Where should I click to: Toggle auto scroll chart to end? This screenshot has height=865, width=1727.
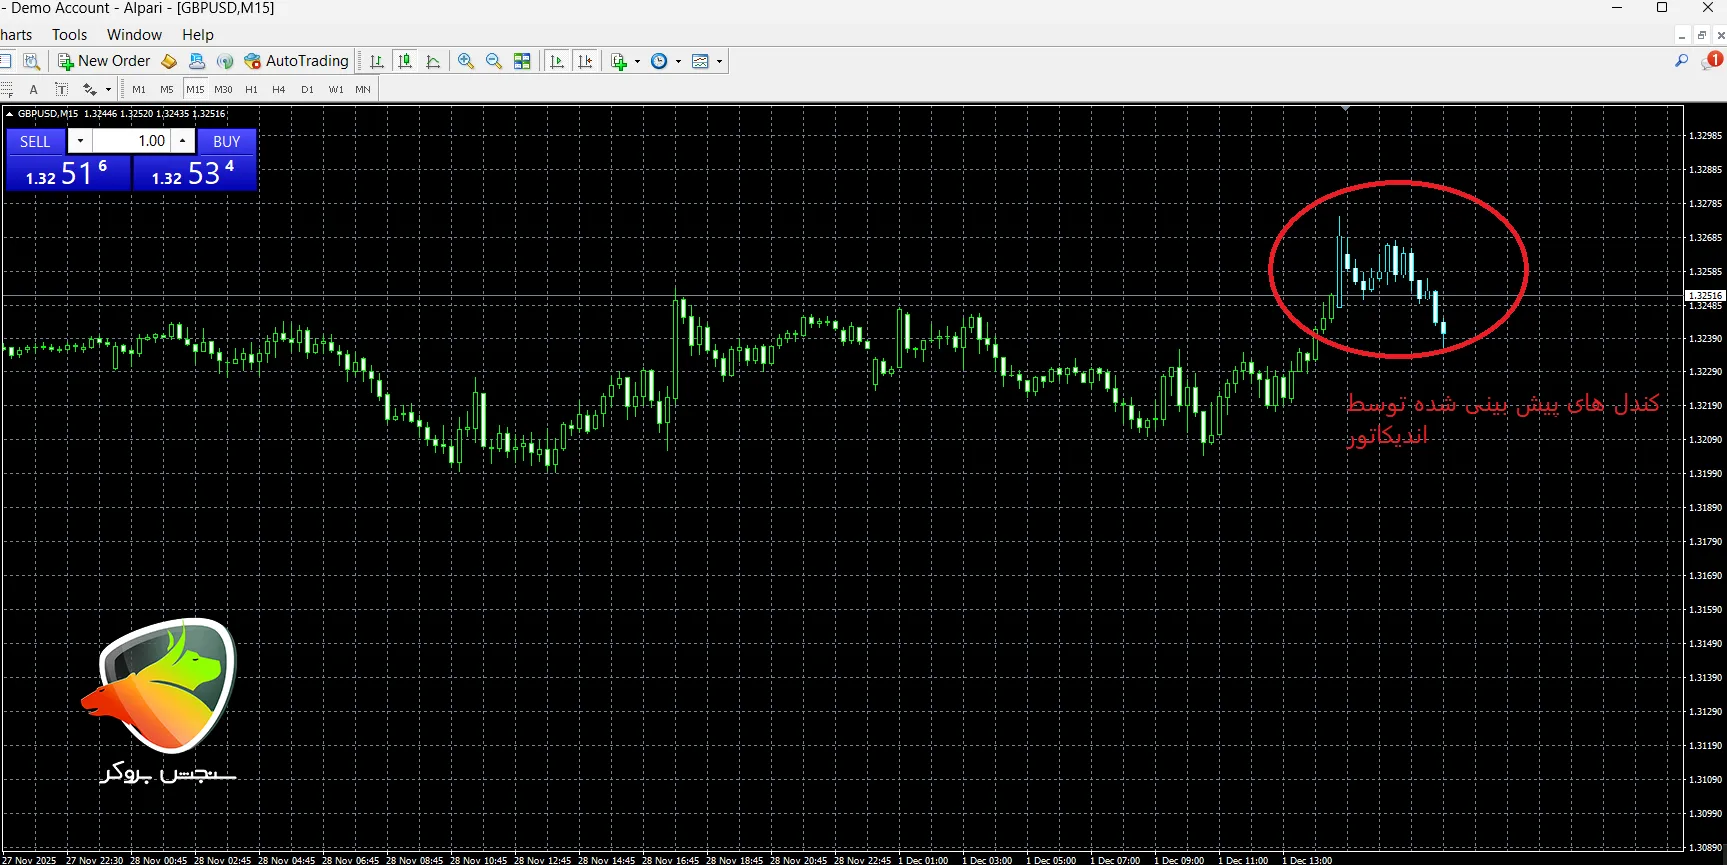[x=557, y=61]
